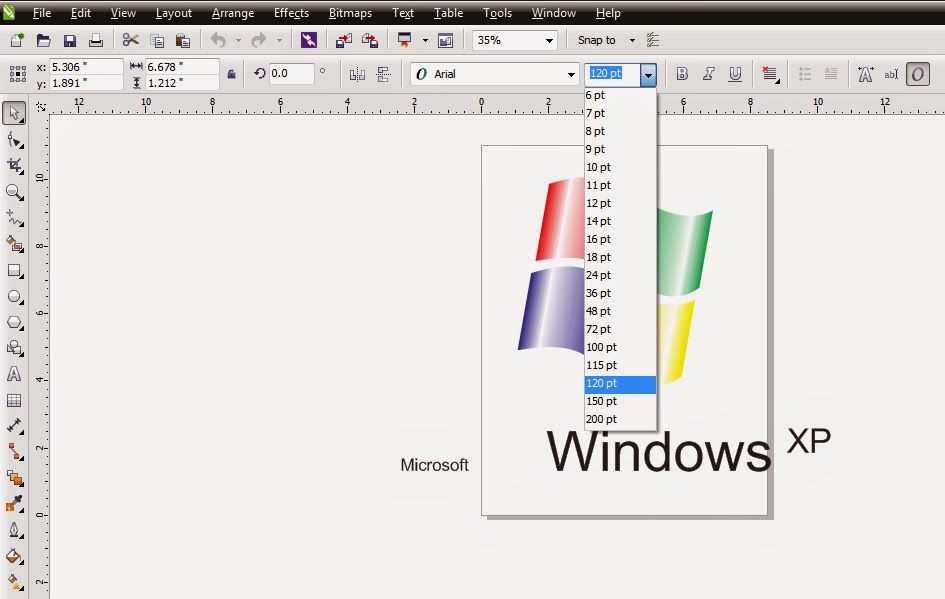Screen dimensions: 945x599
Task: Toggle bold formatting on the text
Action: (682, 73)
